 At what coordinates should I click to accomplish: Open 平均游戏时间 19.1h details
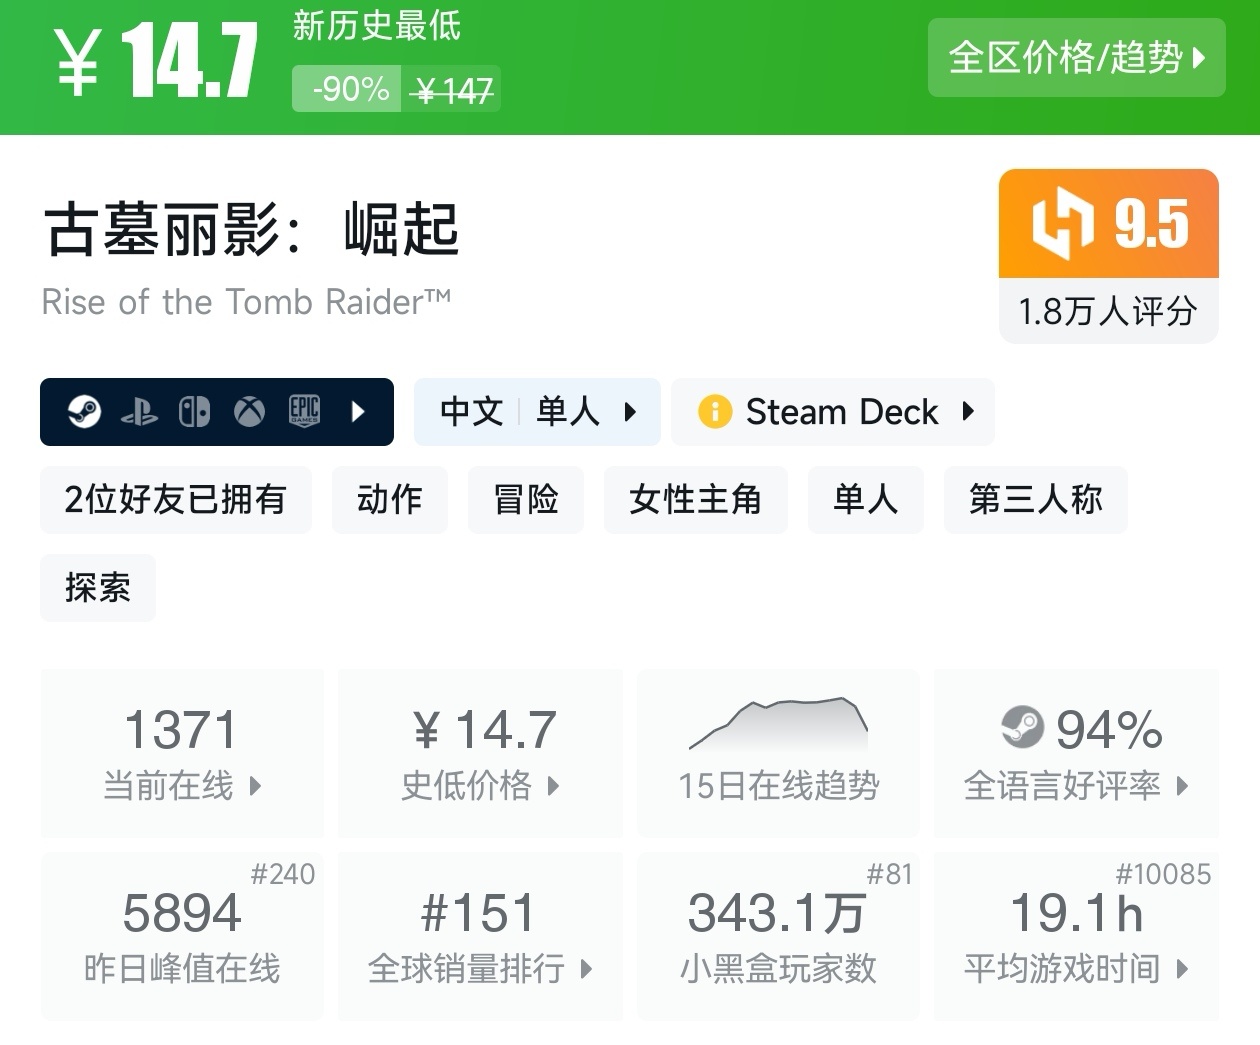click(1076, 936)
